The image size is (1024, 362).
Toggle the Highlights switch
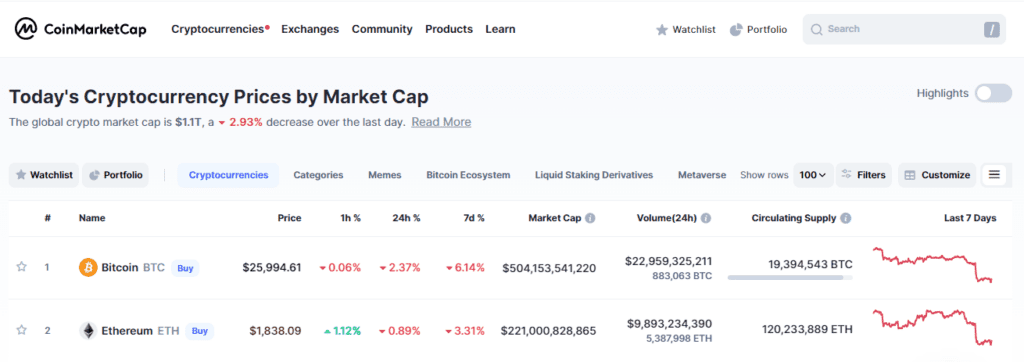993,93
